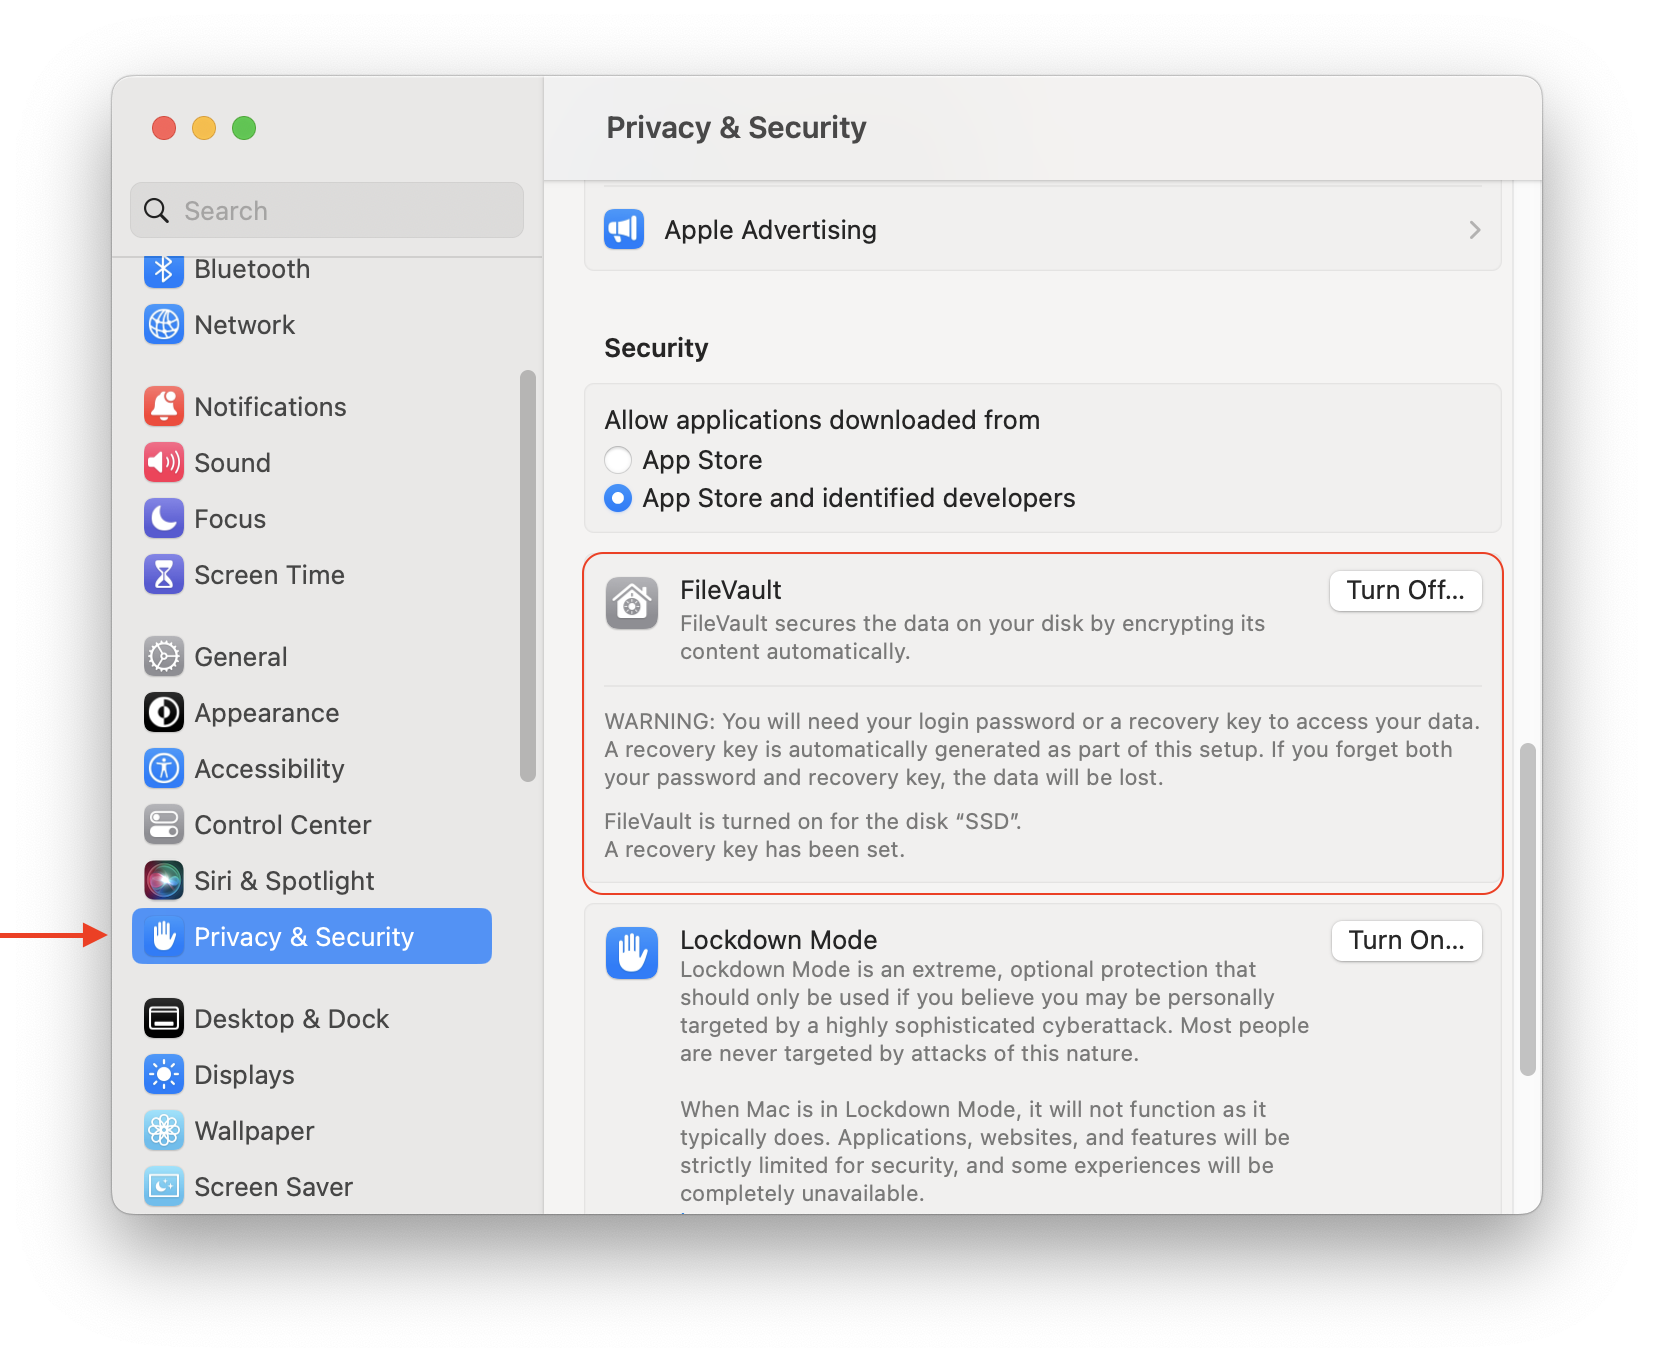Click the Screen Saver icon
Image resolution: width=1654 pixels, height=1362 pixels.
point(164,1187)
